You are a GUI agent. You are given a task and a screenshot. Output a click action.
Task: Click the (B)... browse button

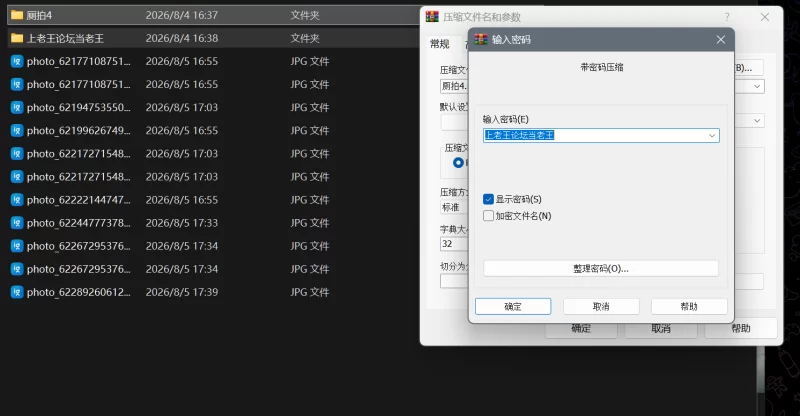tap(748, 68)
